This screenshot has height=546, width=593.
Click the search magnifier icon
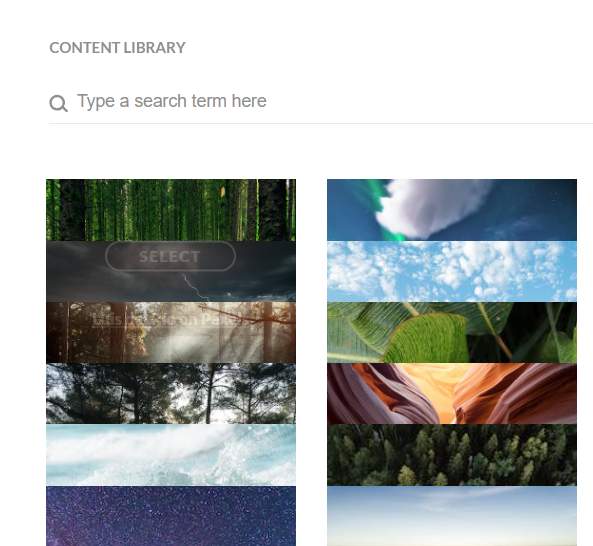pyautogui.click(x=58, y=103)
